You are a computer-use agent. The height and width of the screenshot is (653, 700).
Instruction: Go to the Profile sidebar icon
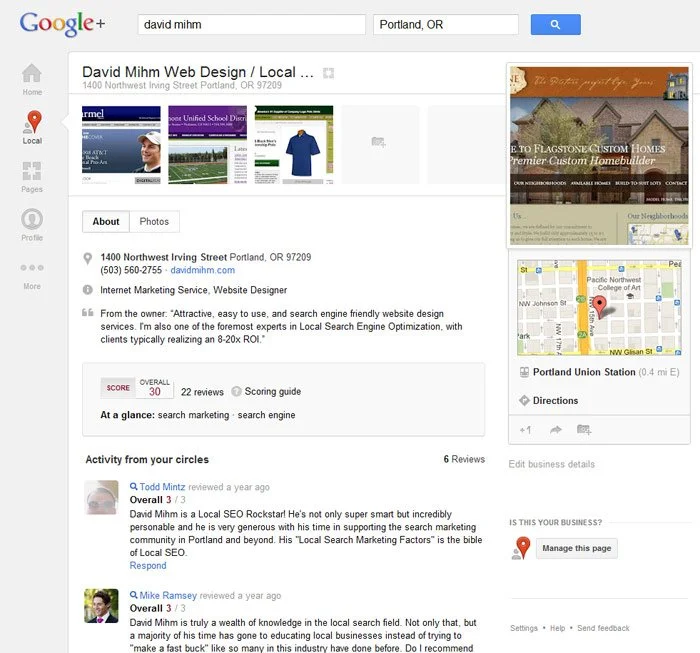pyautogui.click(x=32, y=219)
